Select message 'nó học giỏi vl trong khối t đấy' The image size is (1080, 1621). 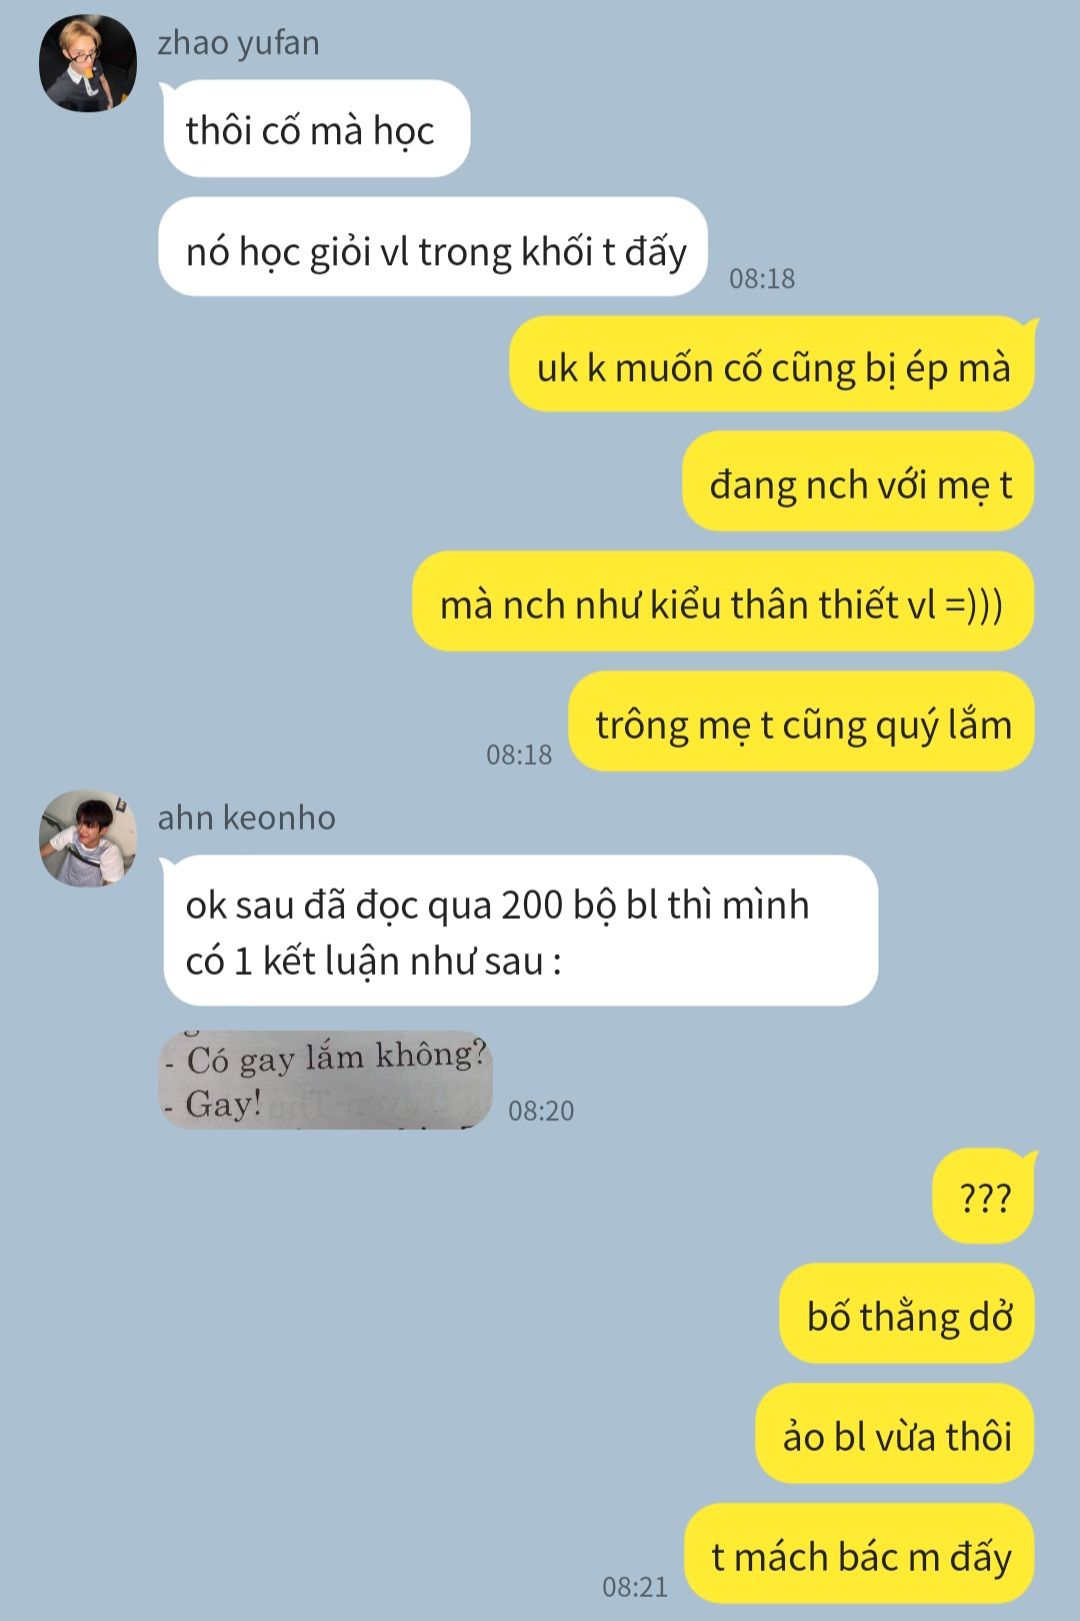pos(433,247)
